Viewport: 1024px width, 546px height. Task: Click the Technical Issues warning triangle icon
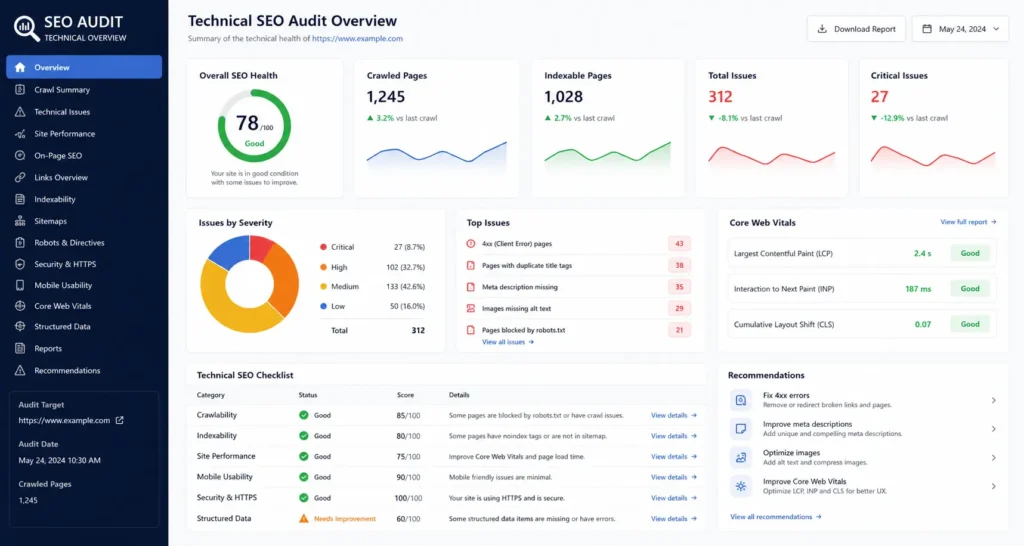20,112
